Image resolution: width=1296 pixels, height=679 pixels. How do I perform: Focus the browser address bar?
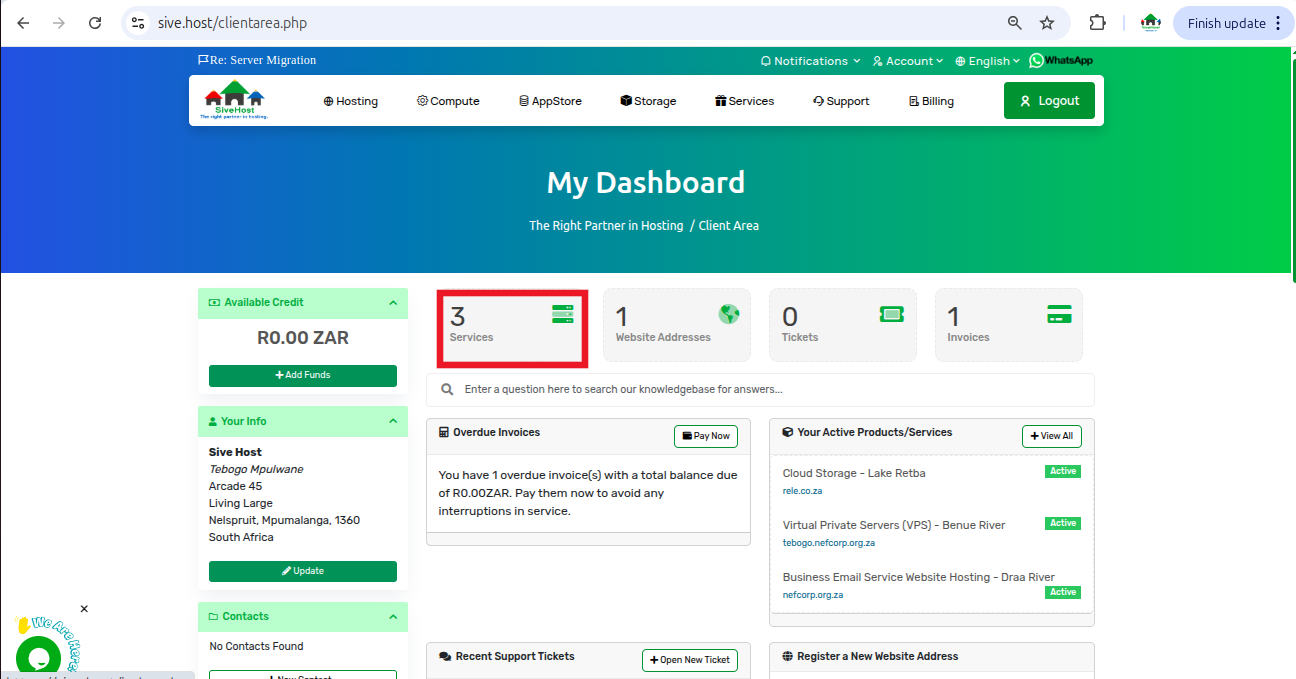[x=570, y=23]
